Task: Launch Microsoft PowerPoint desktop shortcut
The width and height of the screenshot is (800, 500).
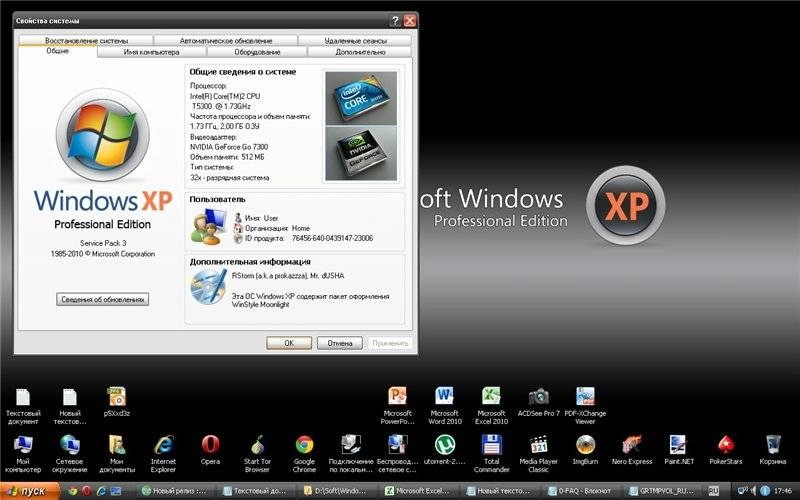Action: 397,406
